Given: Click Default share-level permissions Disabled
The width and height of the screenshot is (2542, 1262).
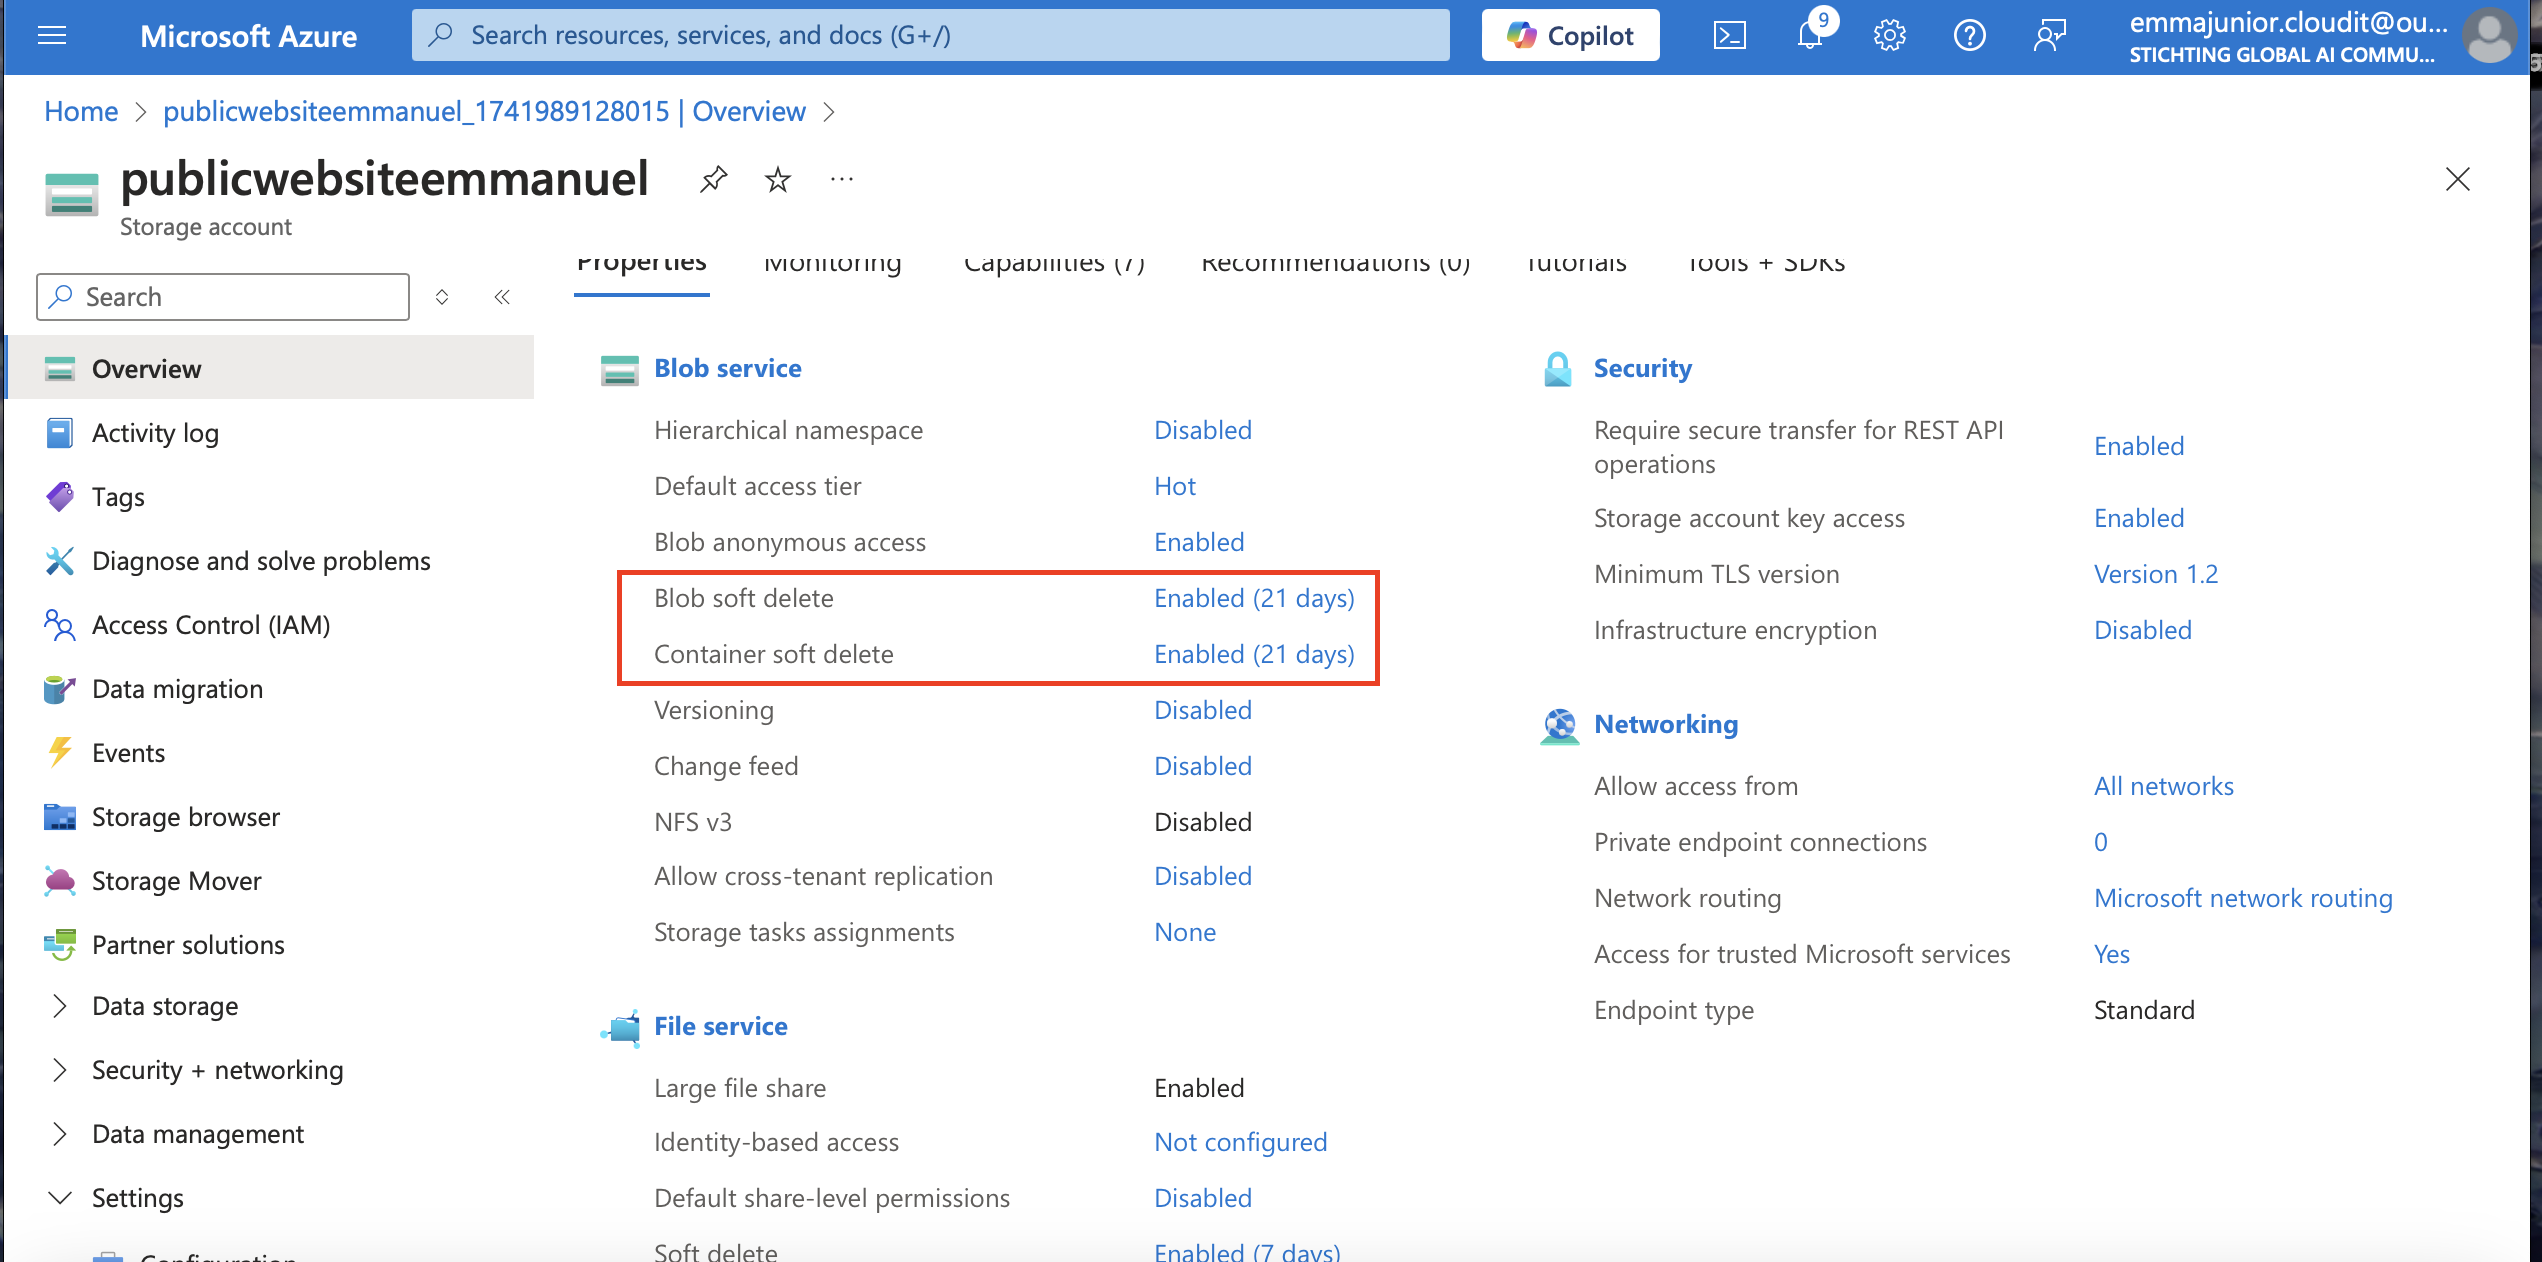Looking at the screenshot, I should point(1203,1198).
